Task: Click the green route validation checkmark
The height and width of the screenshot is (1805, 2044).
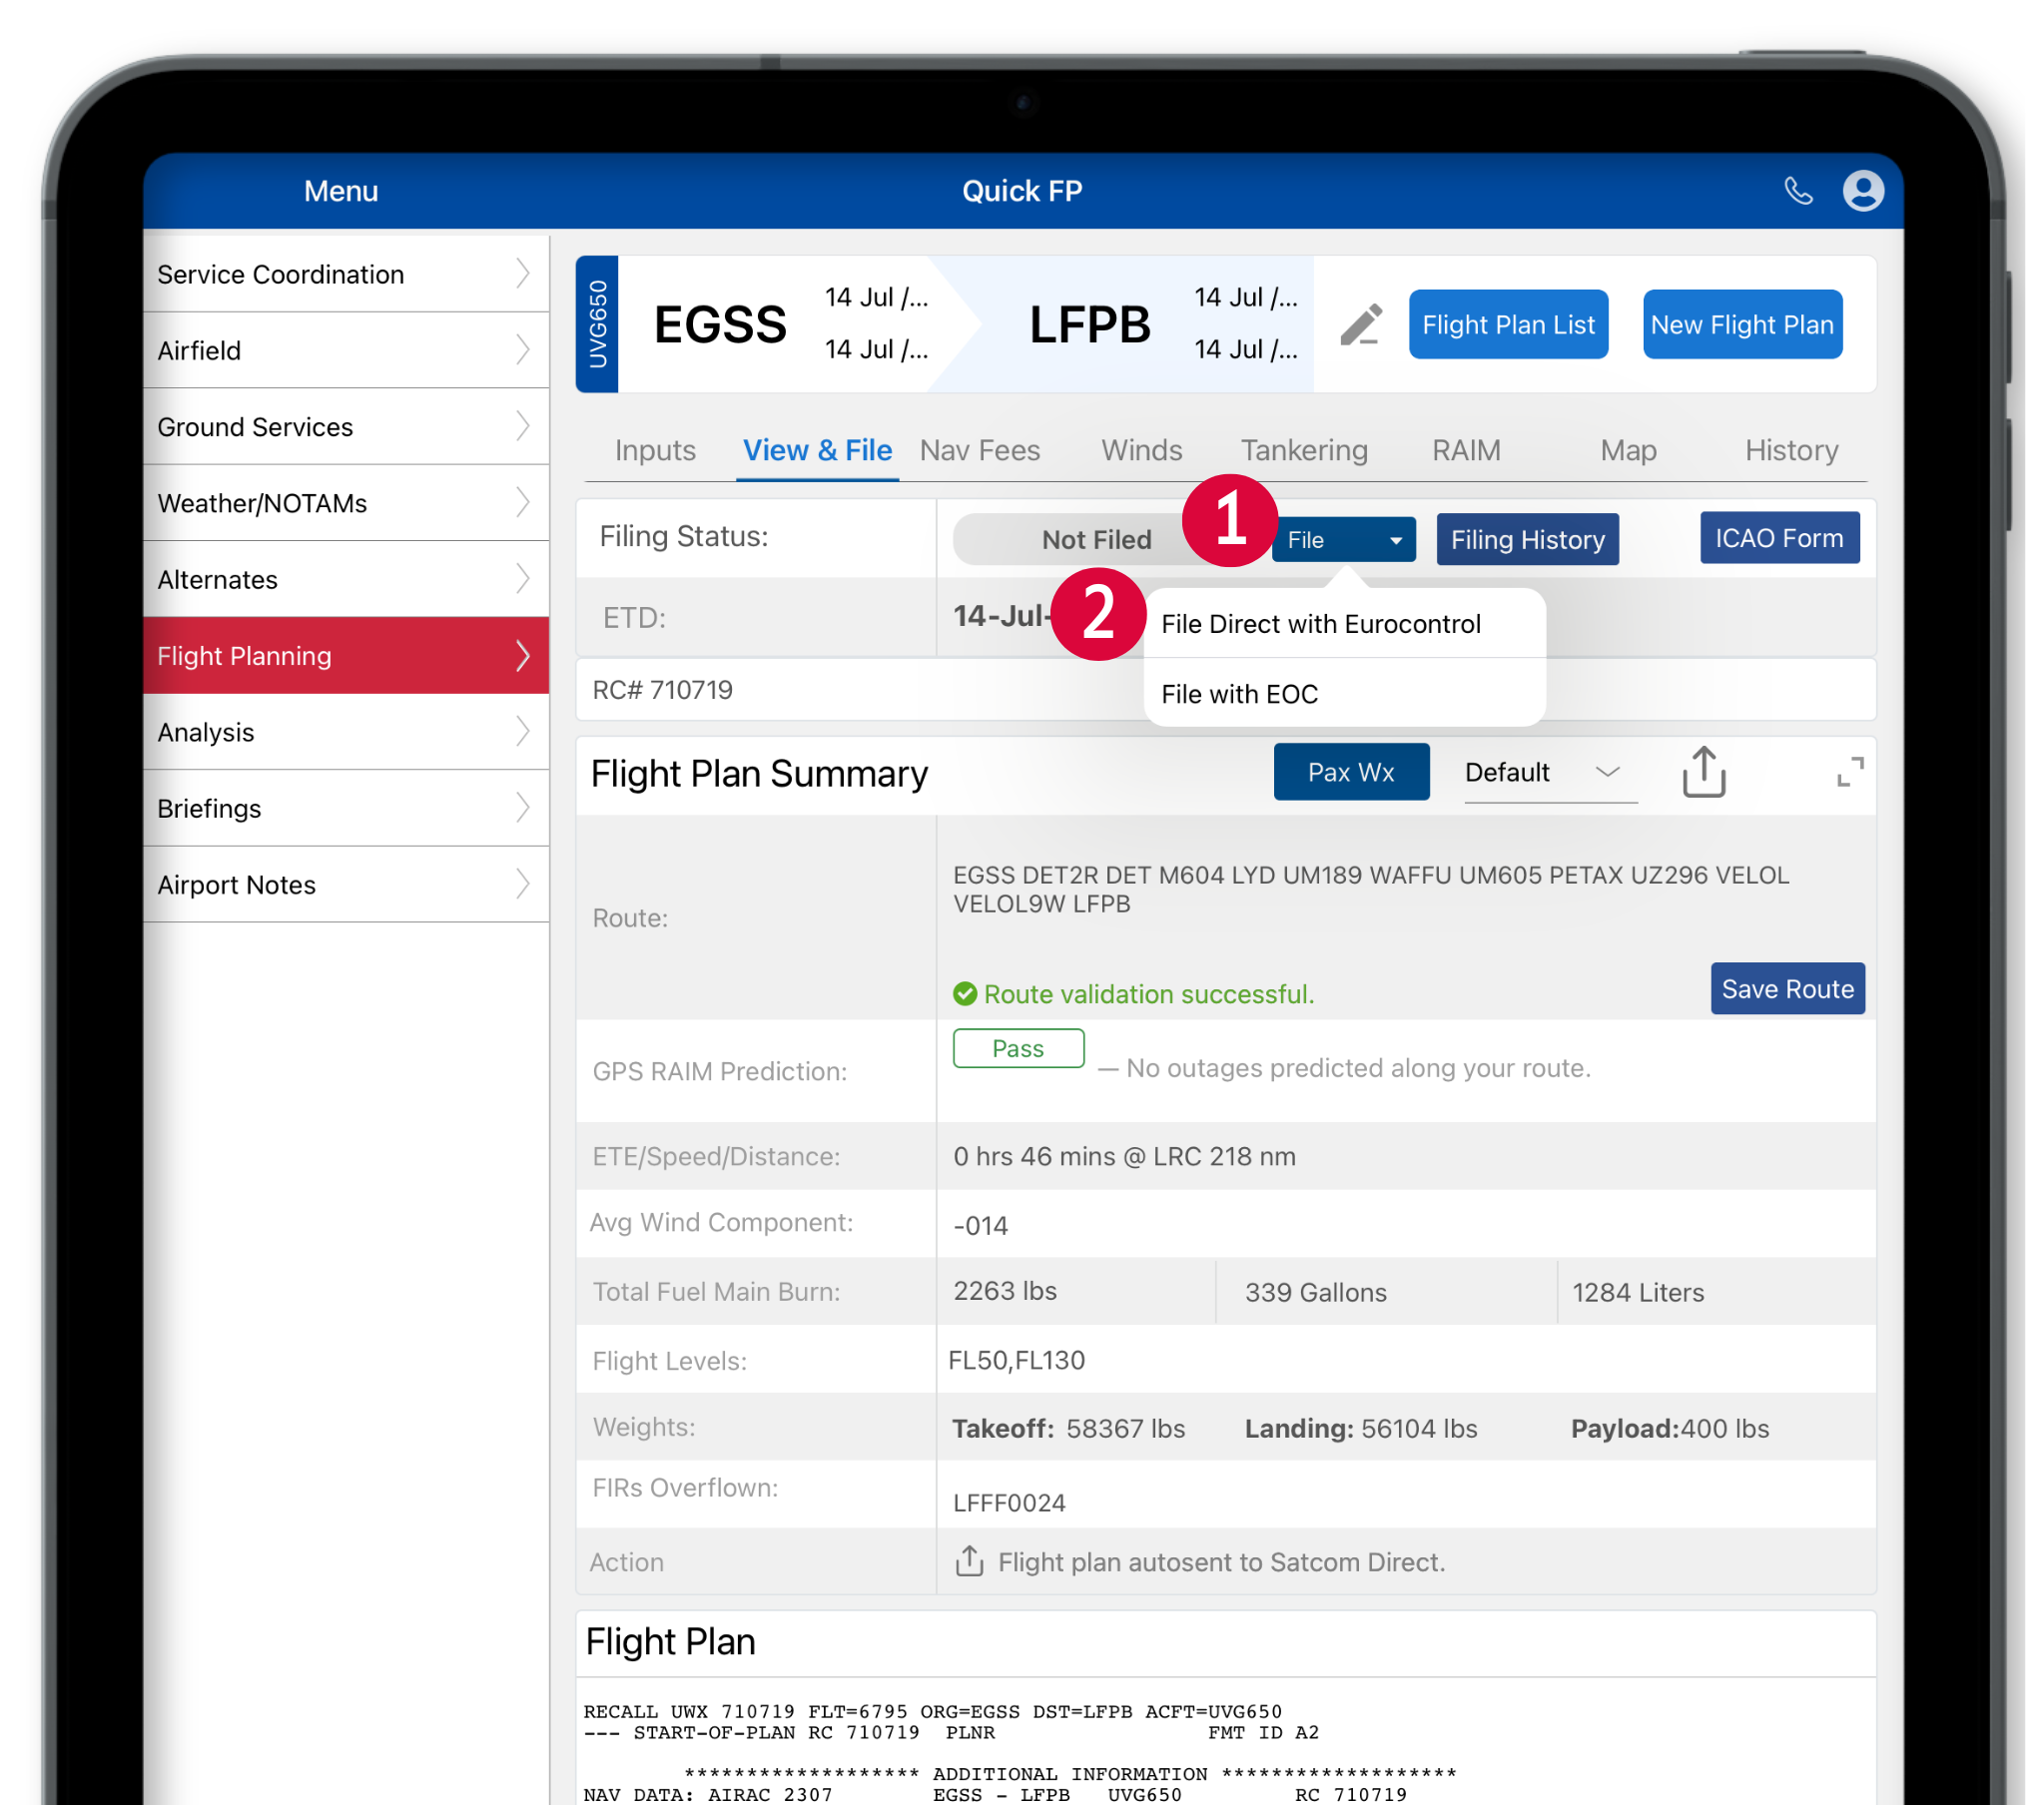Action: tap(964, 993)
